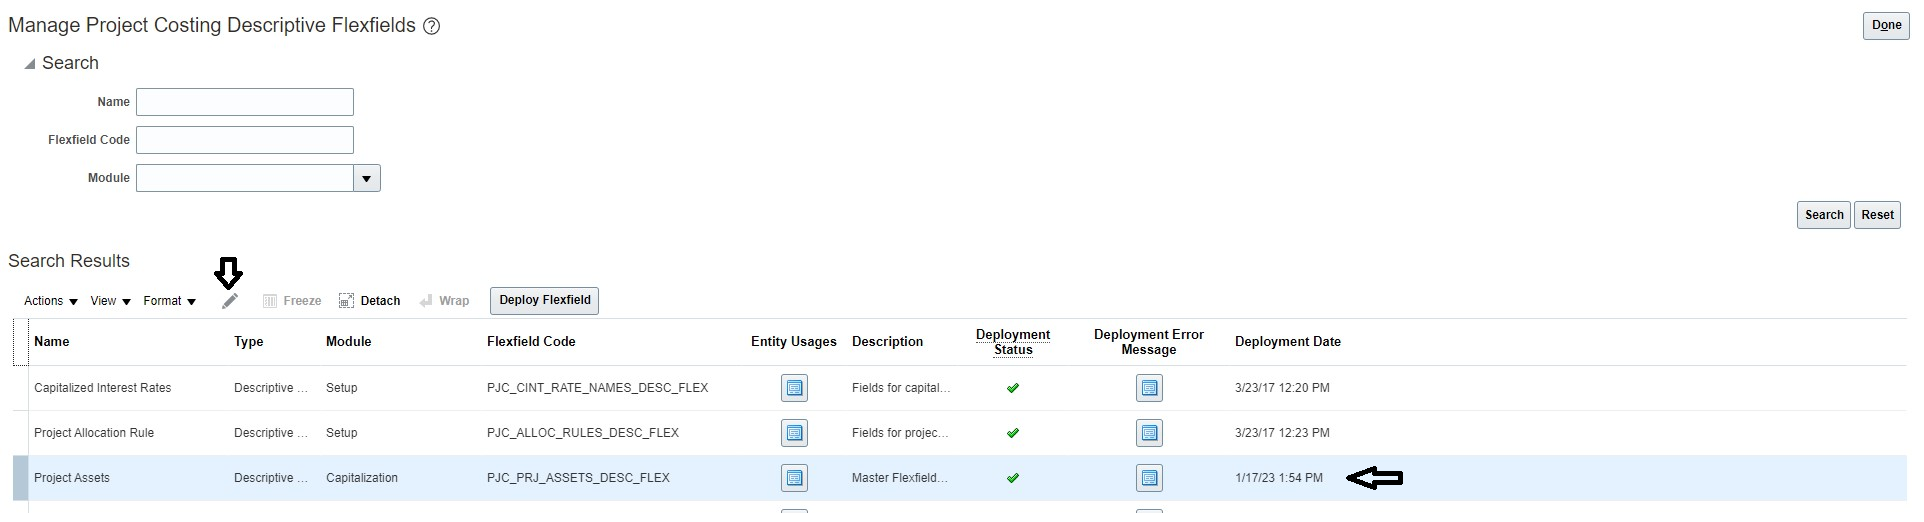View Deployment Error Message for Project Allocation Rule
Screen dimensions: 1924x522
coord(1149,433)
